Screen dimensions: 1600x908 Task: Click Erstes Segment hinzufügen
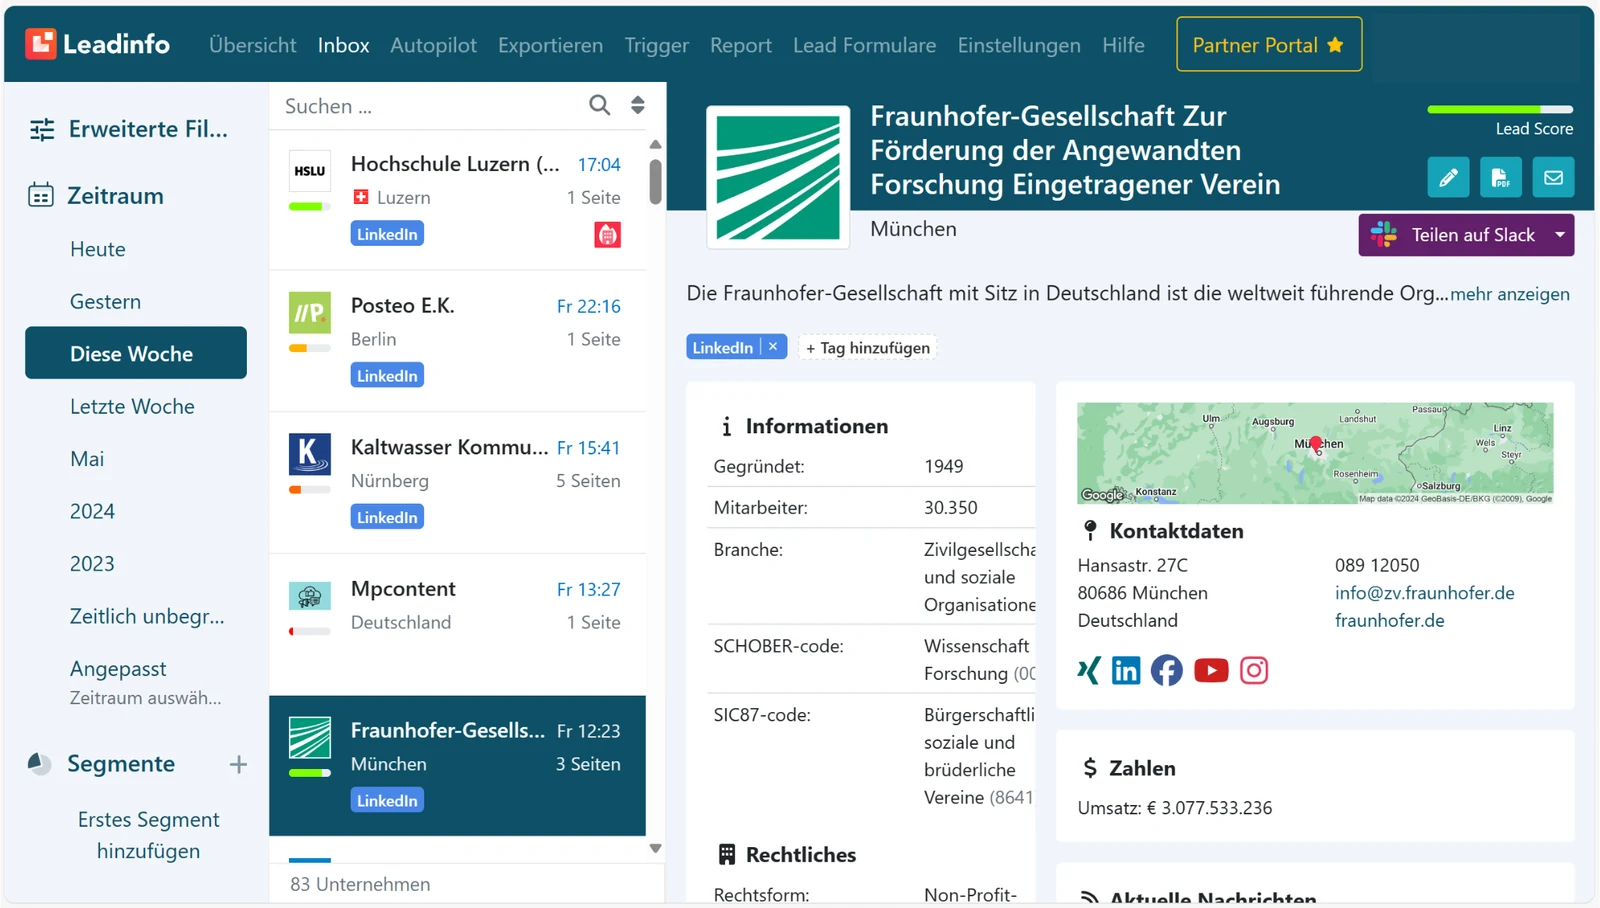tap(149, 835)
